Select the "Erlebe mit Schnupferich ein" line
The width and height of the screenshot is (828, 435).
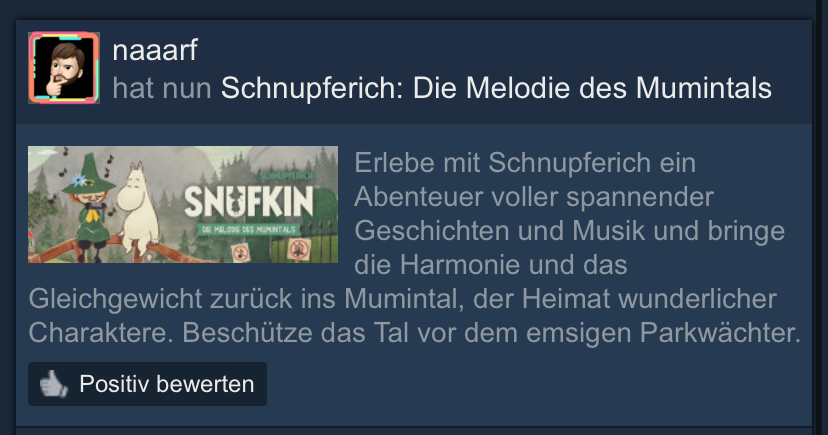pos(525,162)
